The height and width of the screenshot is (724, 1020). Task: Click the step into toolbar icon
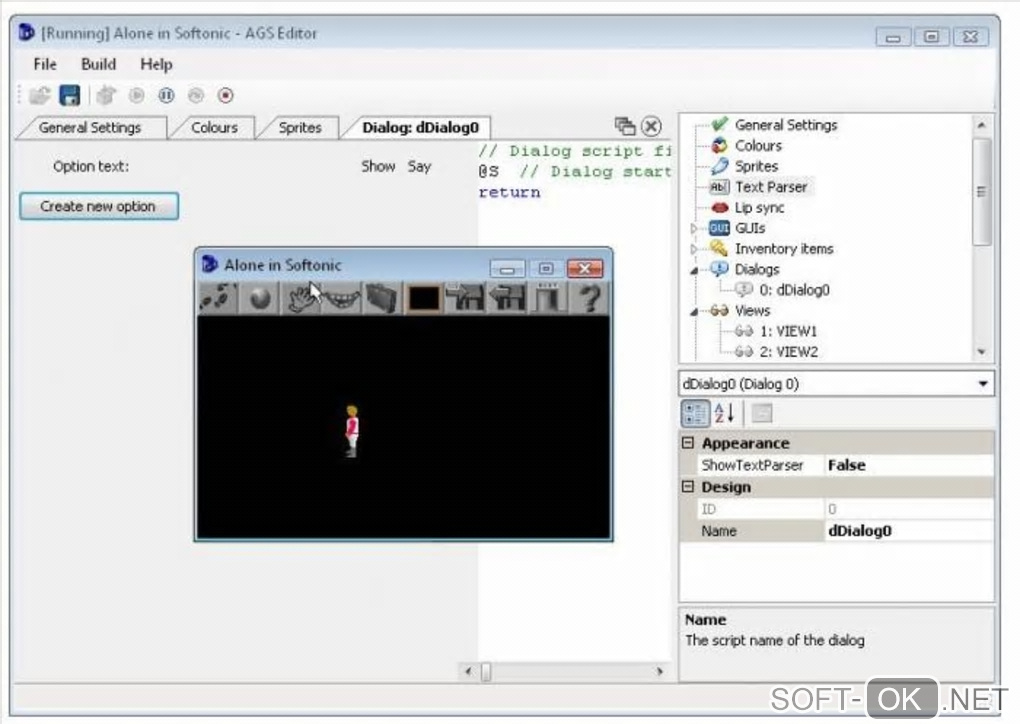point(196,96)
